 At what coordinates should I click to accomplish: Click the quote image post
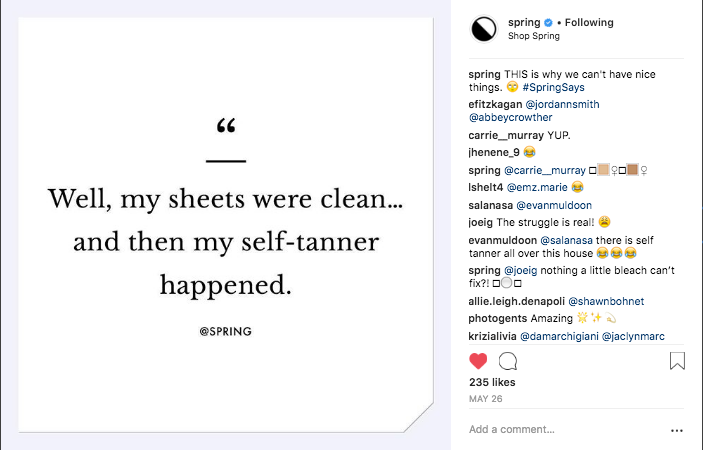226,224
